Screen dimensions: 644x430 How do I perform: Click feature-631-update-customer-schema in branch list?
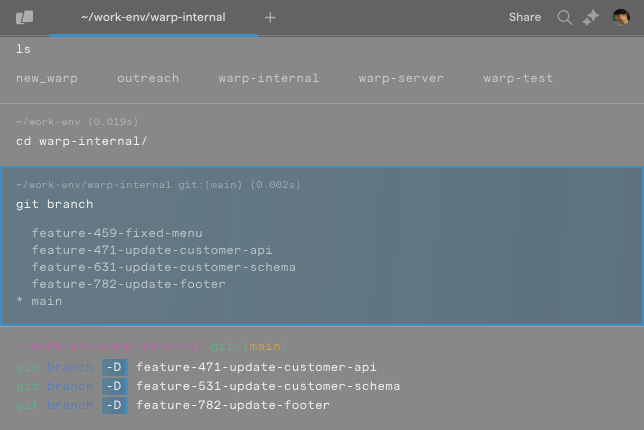(163, 267)
